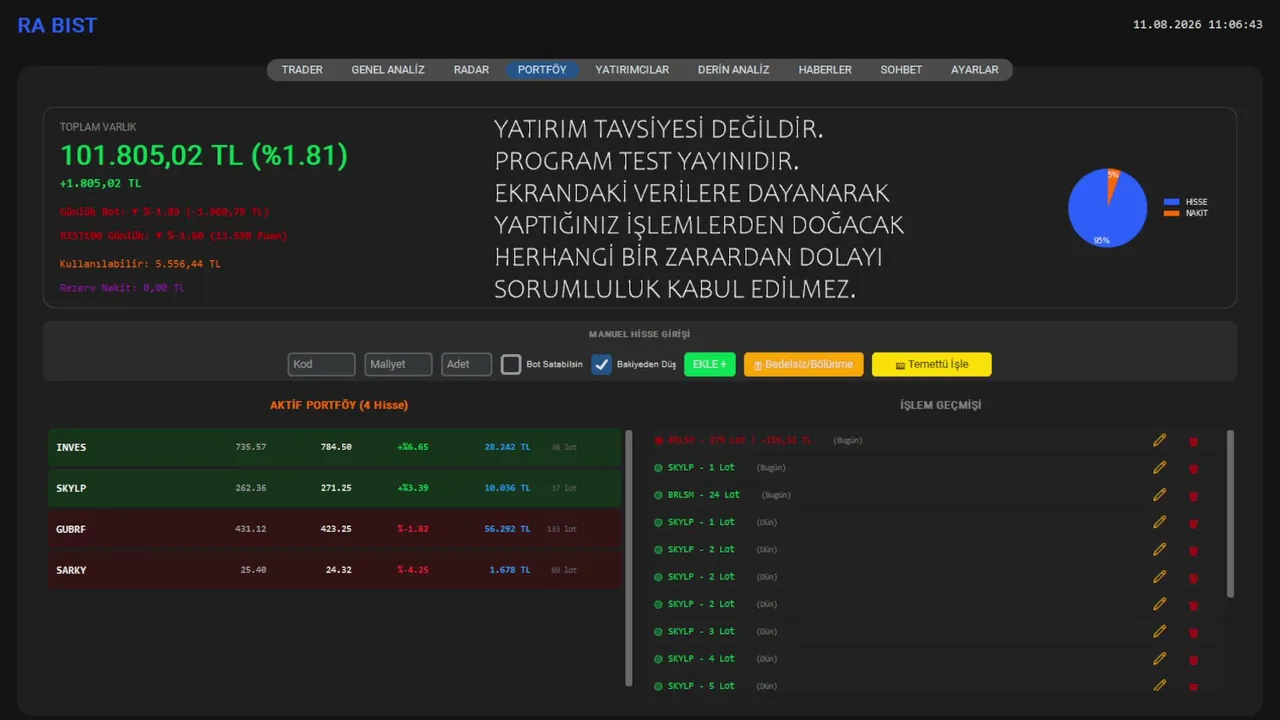Screen dimensions: 1280x720
Task: Edit the SKYLP 1 Lot (Dün) entry
Action: (x=1160, y=522)
